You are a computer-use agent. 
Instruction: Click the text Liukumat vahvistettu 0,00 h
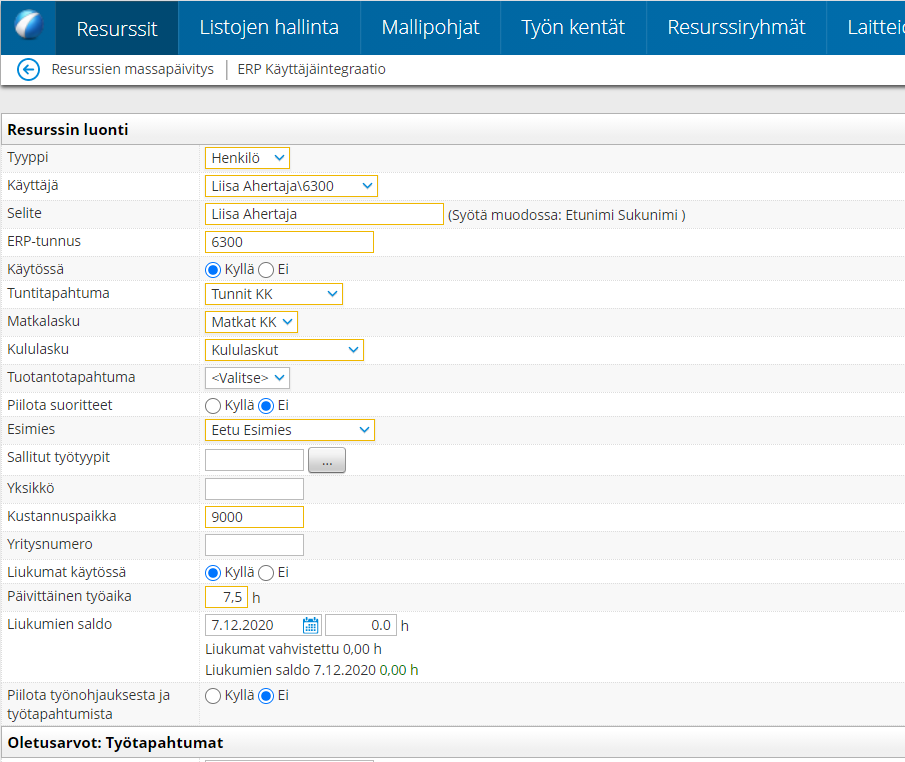click(293, 649)
